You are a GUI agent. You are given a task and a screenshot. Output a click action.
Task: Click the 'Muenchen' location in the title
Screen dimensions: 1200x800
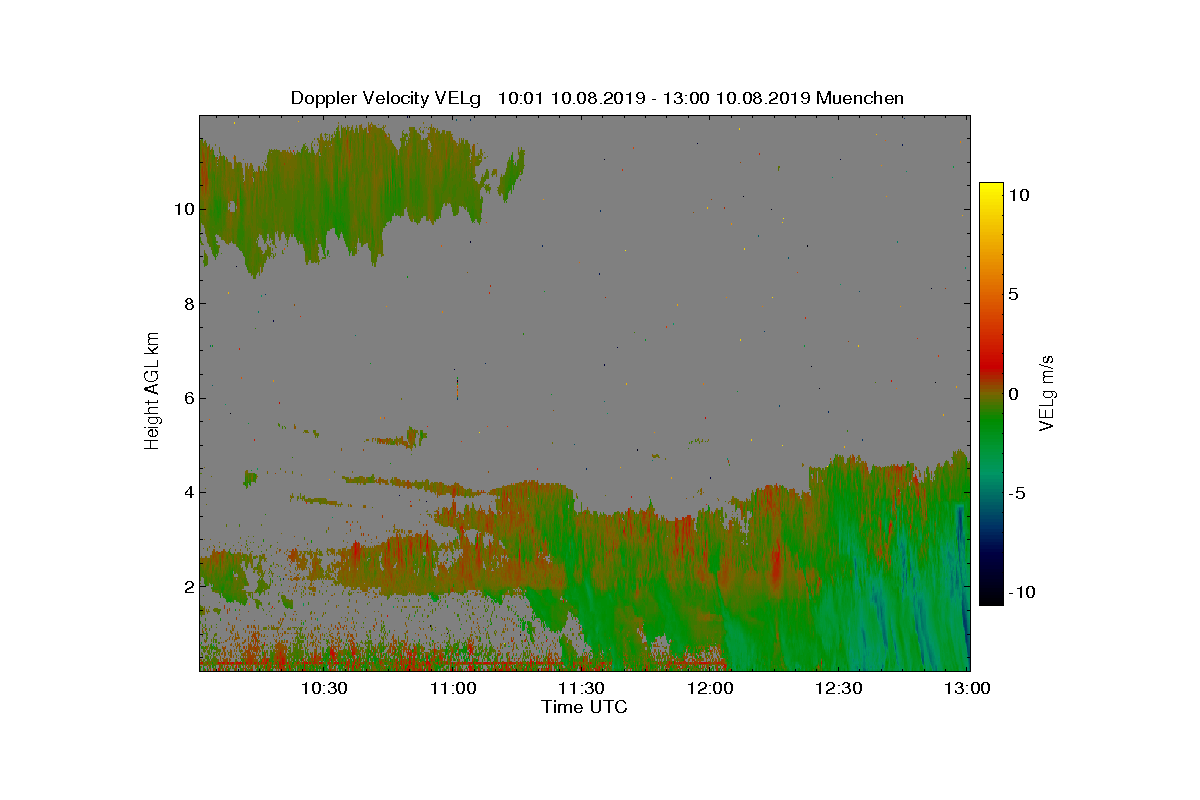coord(860,98)
